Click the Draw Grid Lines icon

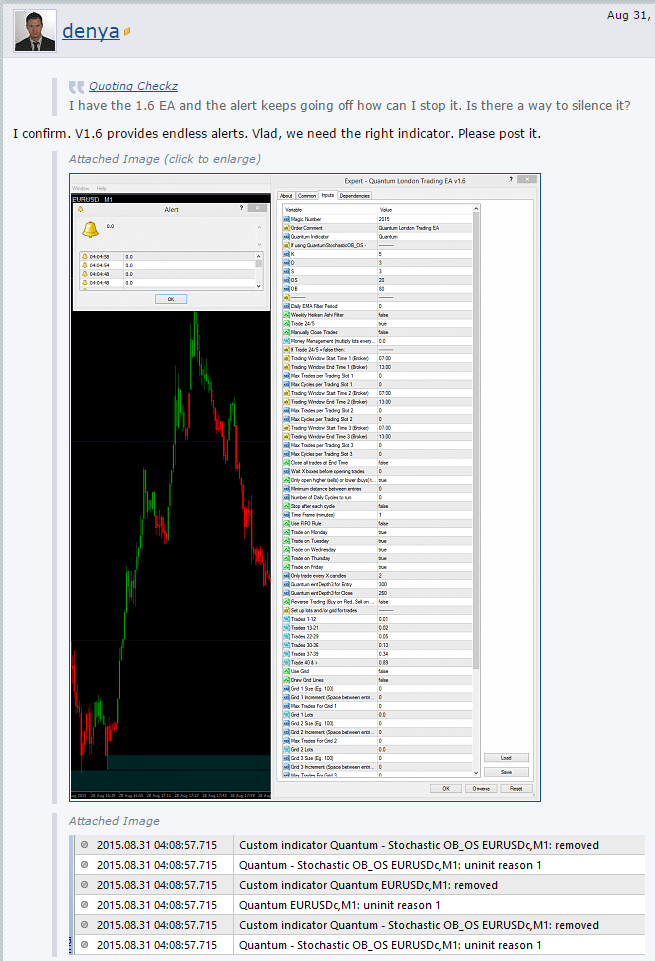(x=286, y=680)
